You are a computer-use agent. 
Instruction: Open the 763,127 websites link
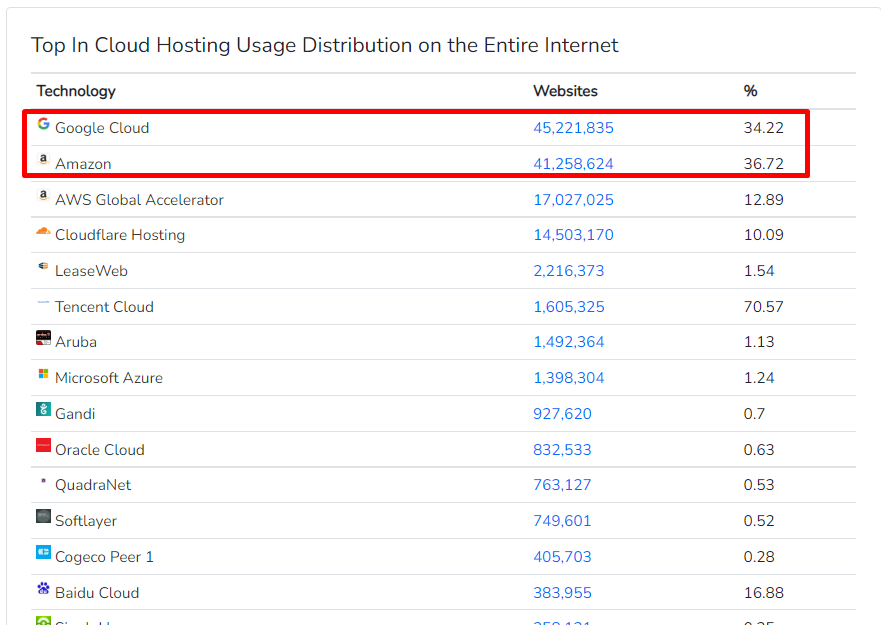[x=562, y=484]
